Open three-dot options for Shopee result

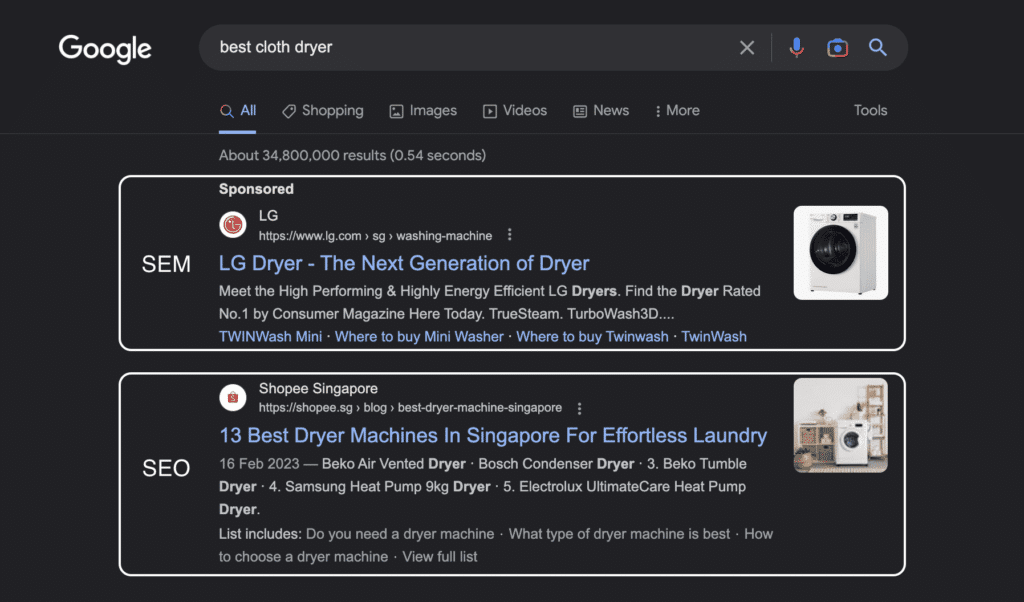pyautogui.click(x=579, y=408)
